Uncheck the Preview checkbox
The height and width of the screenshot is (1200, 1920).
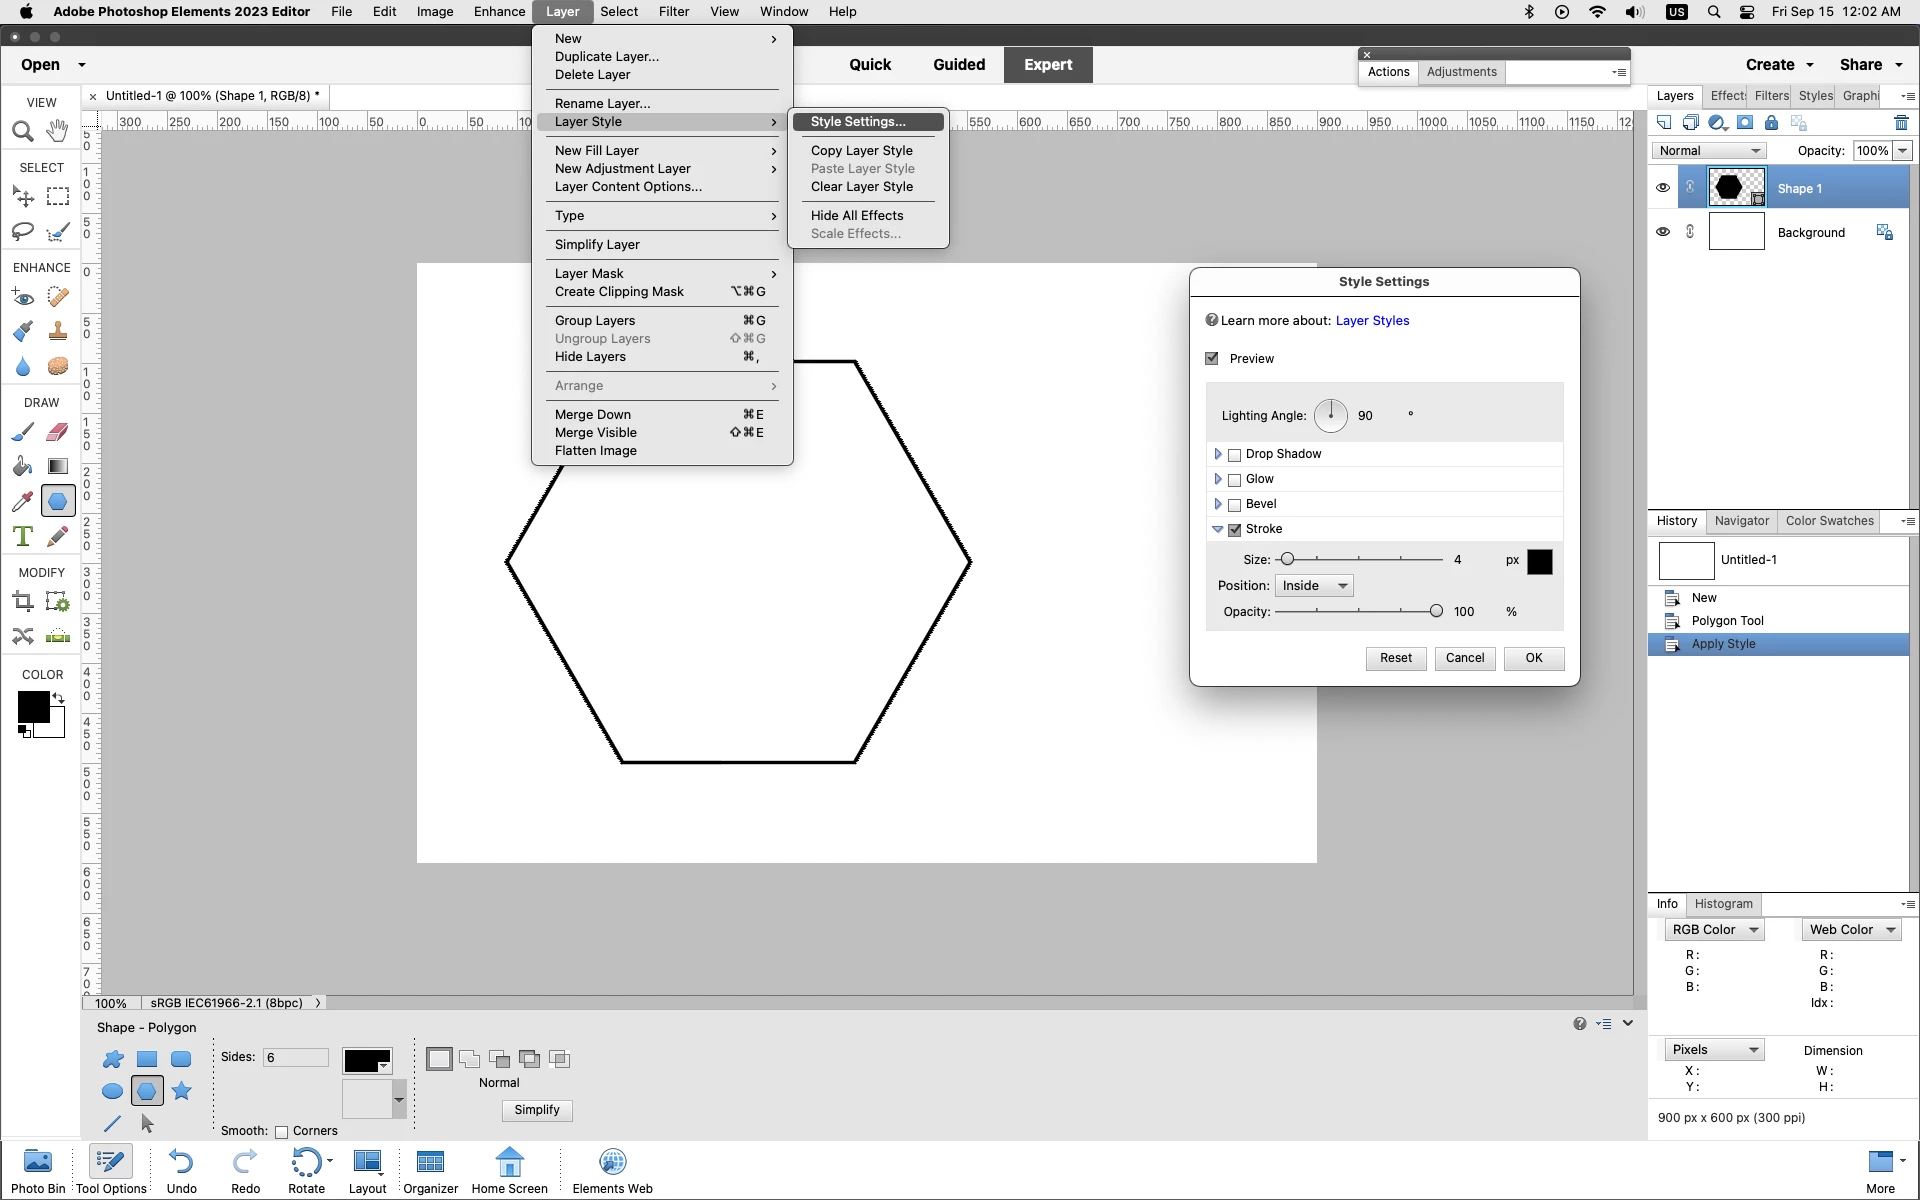coord(1212,359)
